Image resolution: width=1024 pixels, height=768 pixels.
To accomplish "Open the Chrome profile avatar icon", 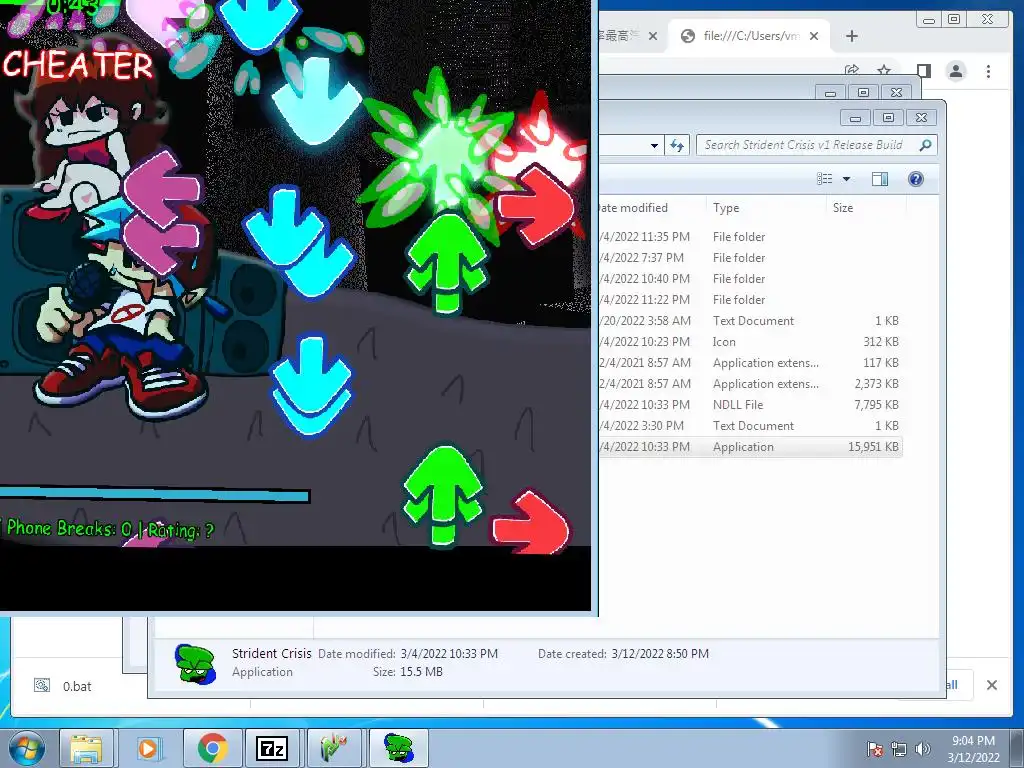I will [955, 71].
